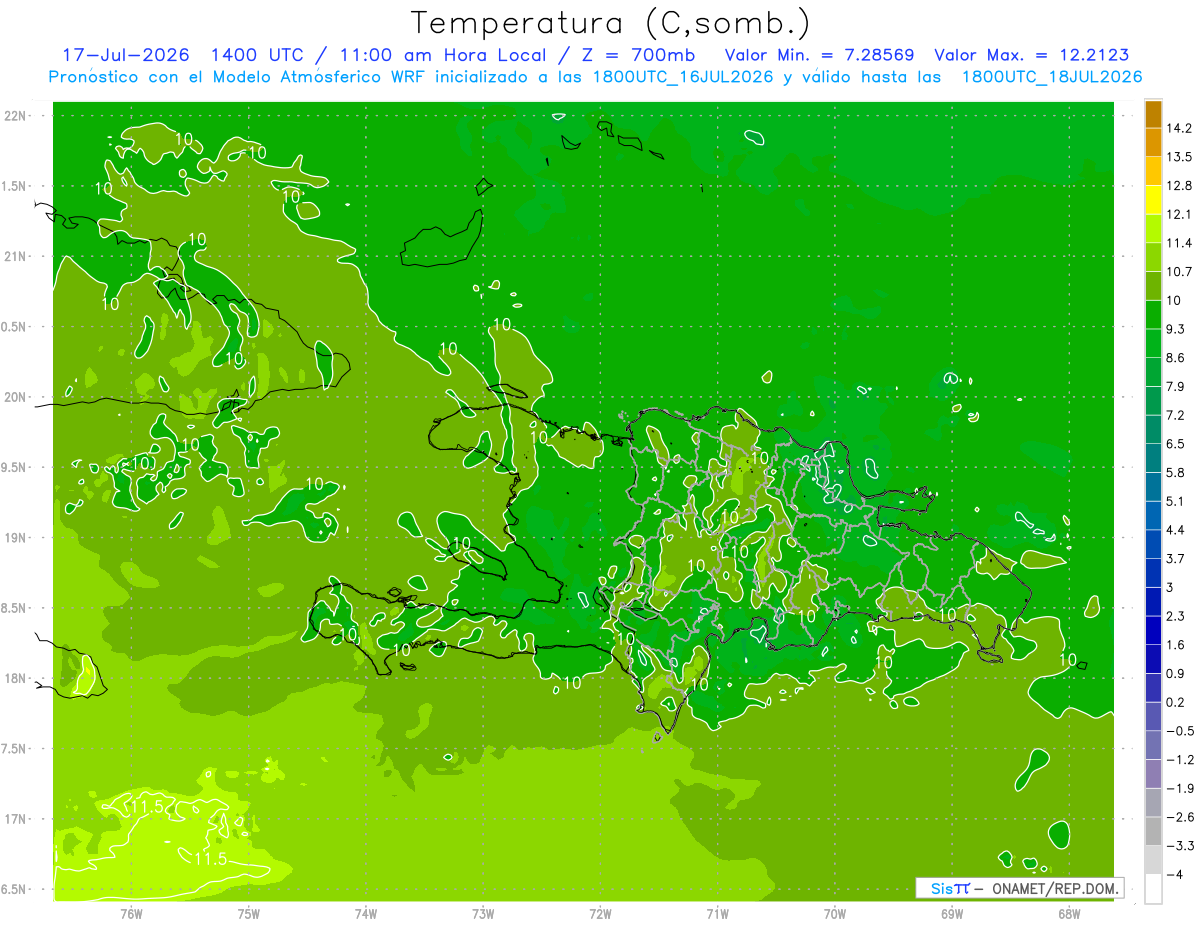Viewport: 1200px width, 927px height.
Task: Click the '74W' longitude axis label
Action: click(x=365, y=913)
